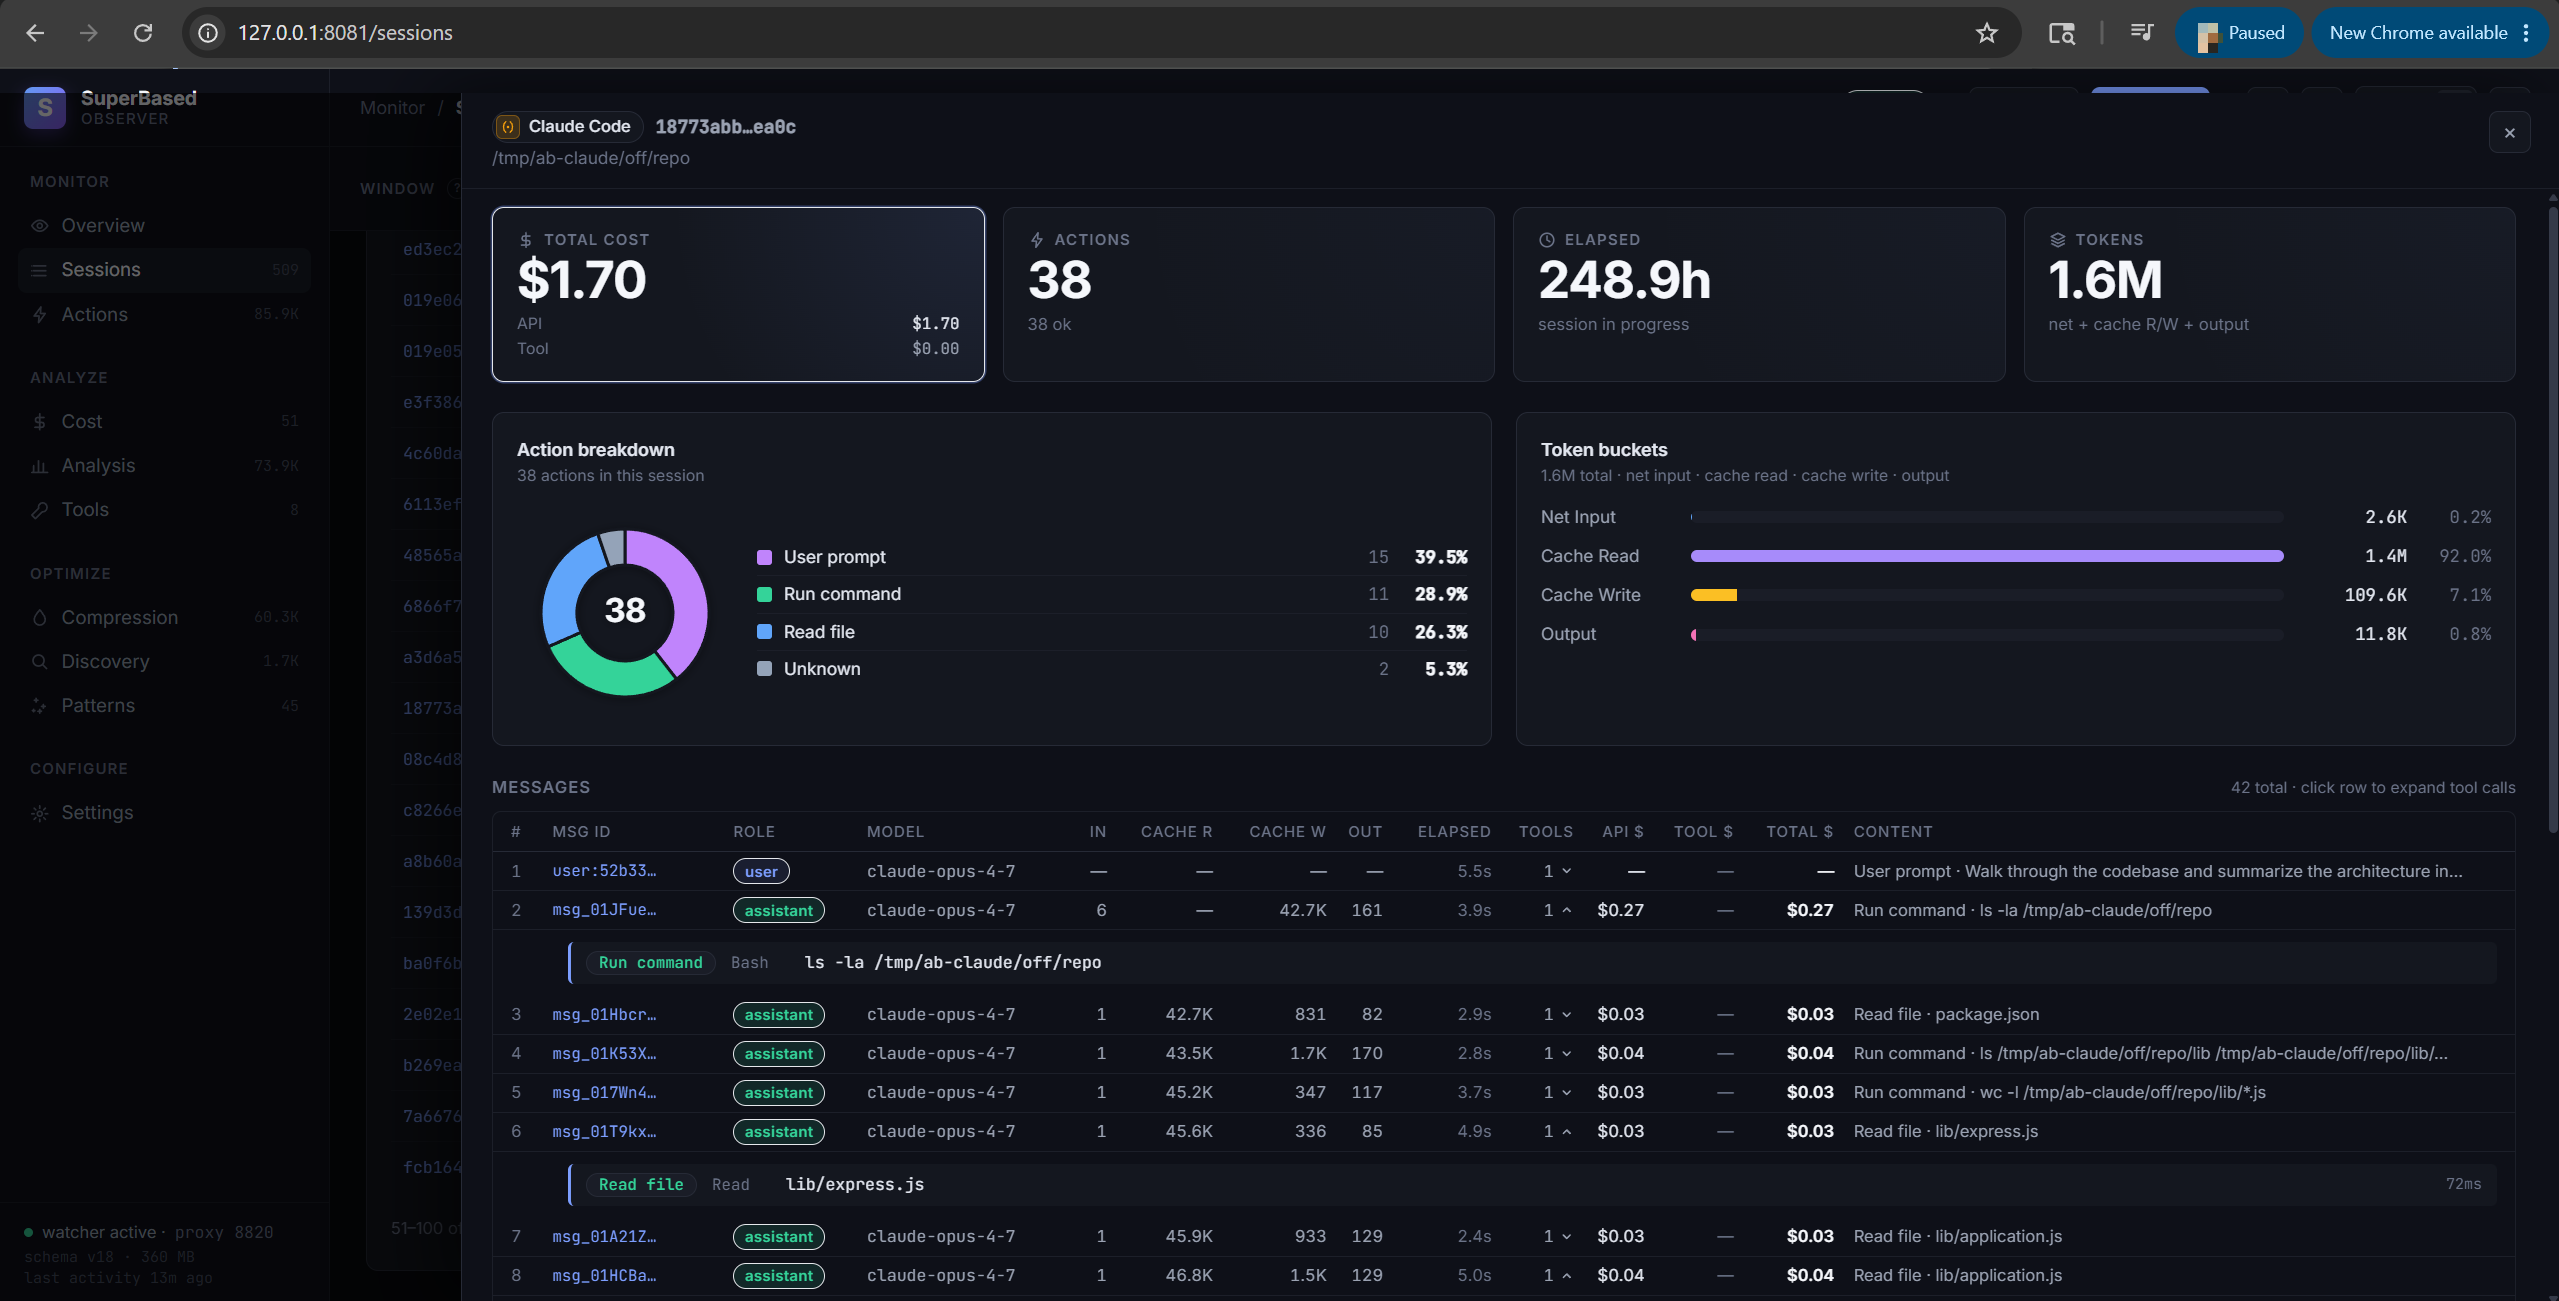The image size is (2559, 1301).
Task: Close the session detail panel
Action: pyautogui.click(x=2509, y=133)
